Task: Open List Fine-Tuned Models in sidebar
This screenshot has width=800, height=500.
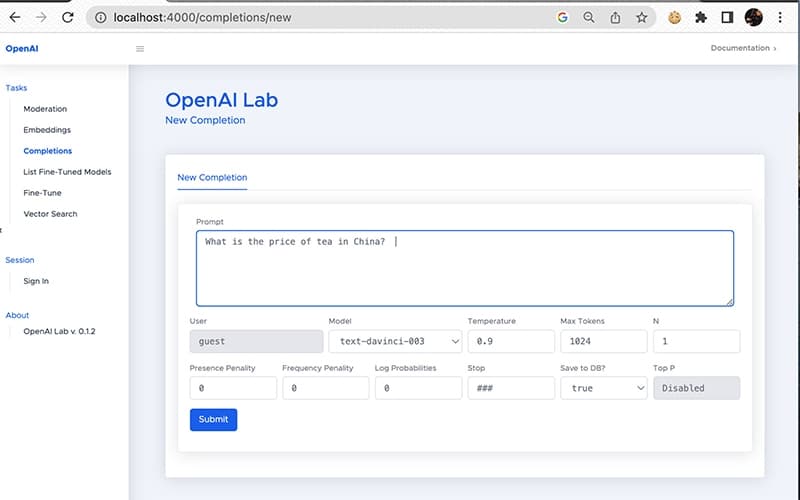Action: (x=67, y=172)
